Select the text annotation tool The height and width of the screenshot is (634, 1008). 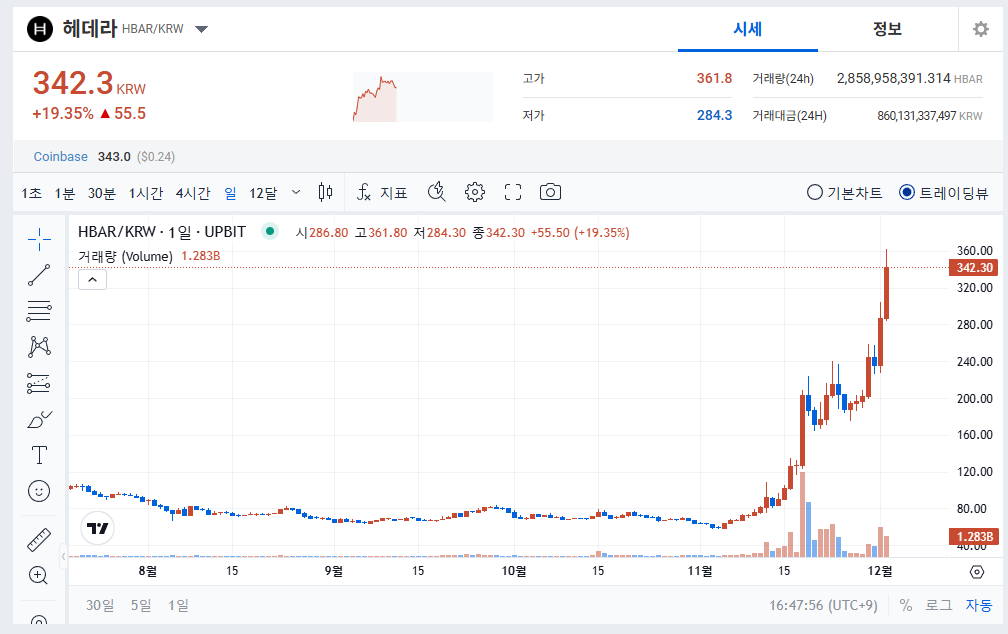(x=39, y=455)
